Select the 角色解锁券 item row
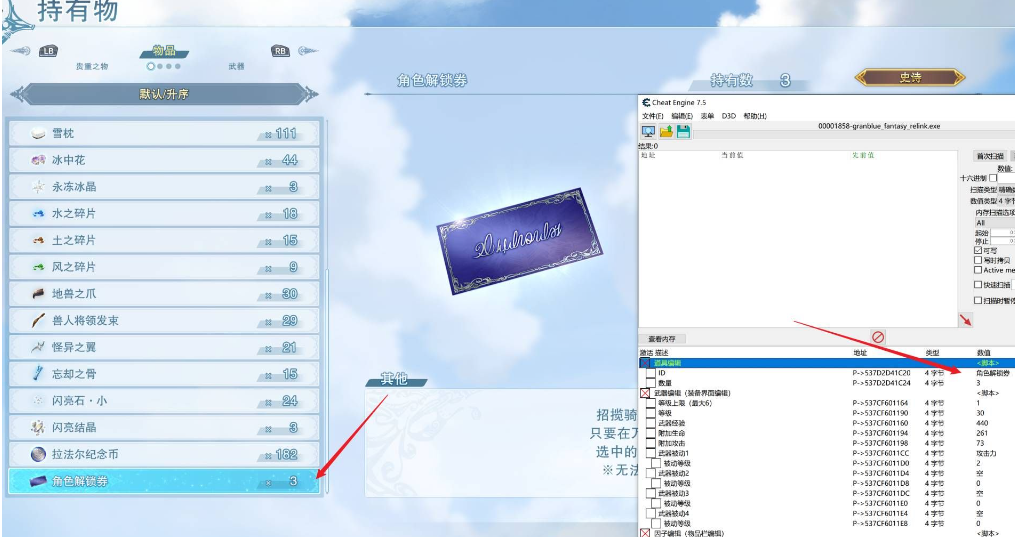Screen dimensions: 1015x537 [x=164, y=481]
